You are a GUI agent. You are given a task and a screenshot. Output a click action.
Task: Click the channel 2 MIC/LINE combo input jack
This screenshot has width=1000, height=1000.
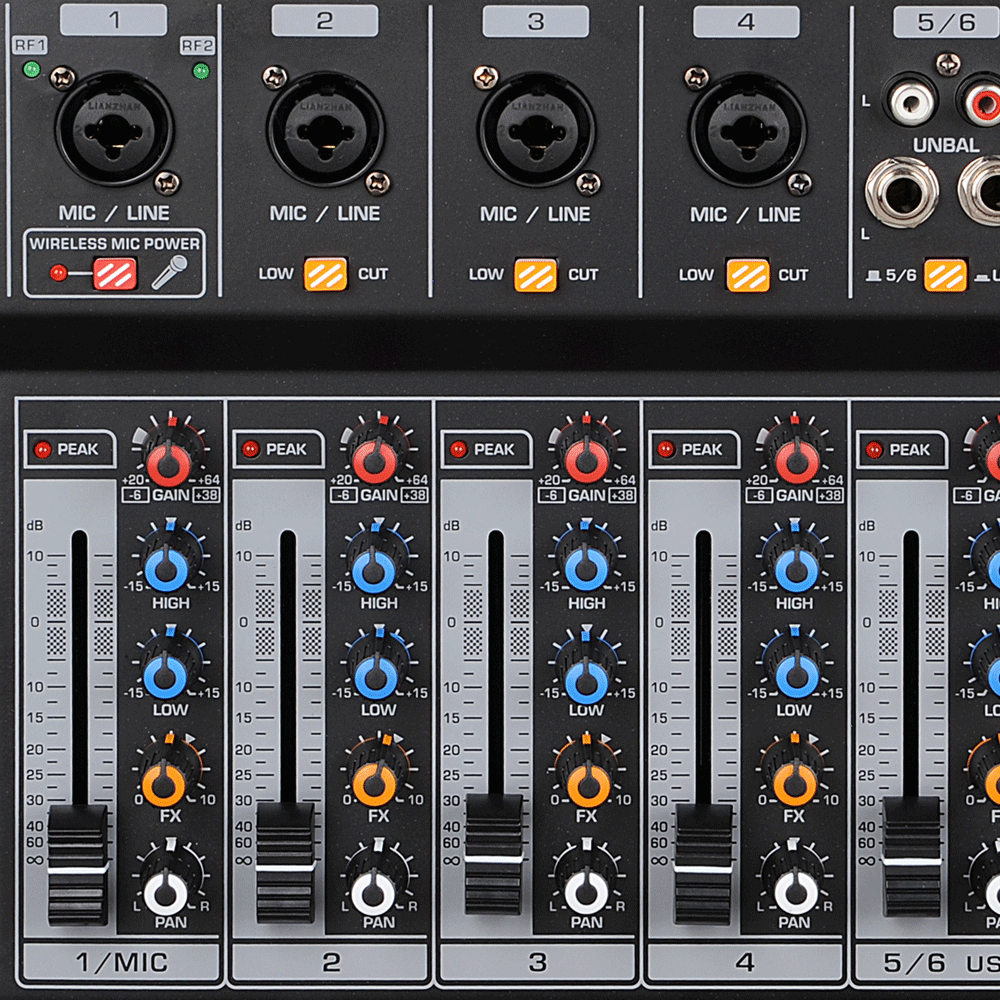pos(325,131)
